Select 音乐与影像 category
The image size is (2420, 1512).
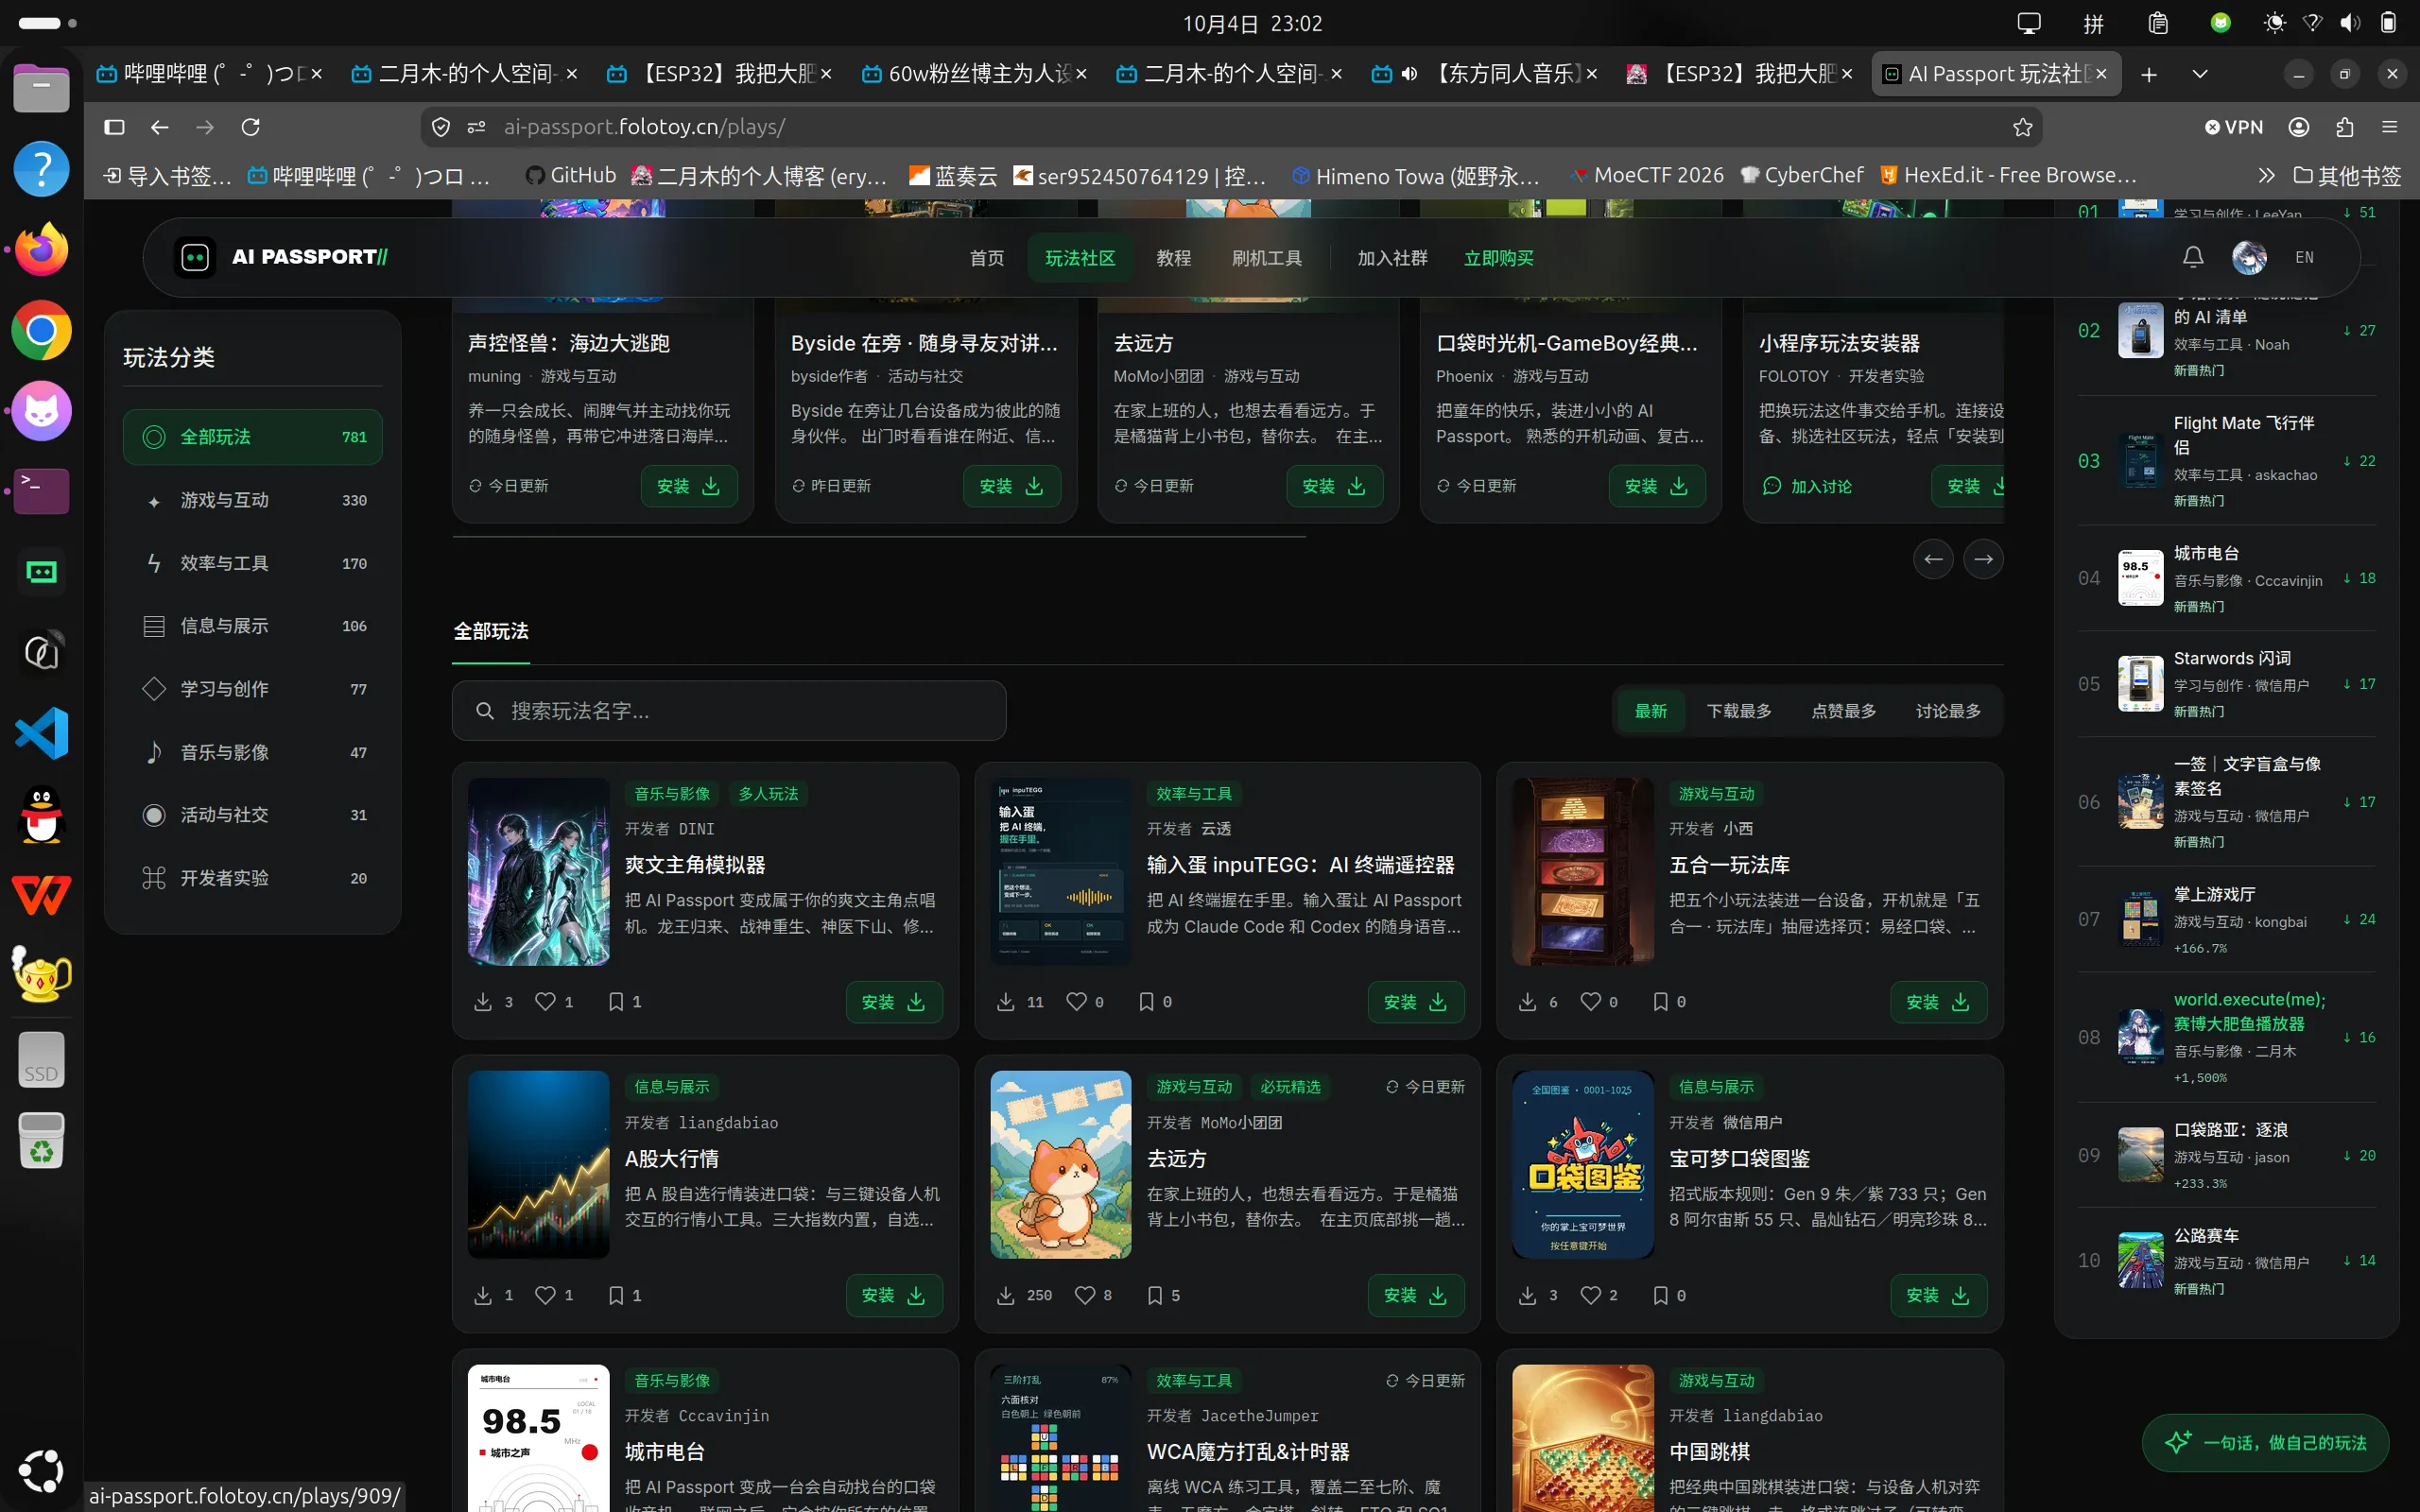(252, 752)
